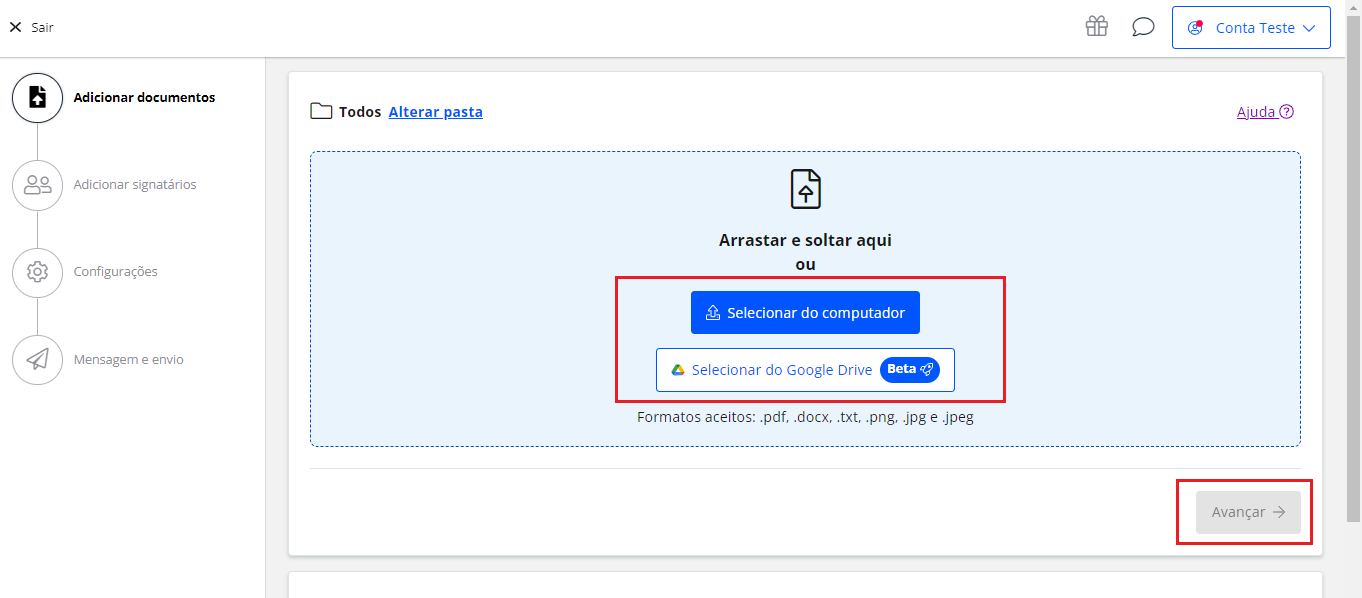The image size is (1362, 598).
Task: Click the folder icon beside Todos
Action: pyautogui.click(x=321, y=112)
